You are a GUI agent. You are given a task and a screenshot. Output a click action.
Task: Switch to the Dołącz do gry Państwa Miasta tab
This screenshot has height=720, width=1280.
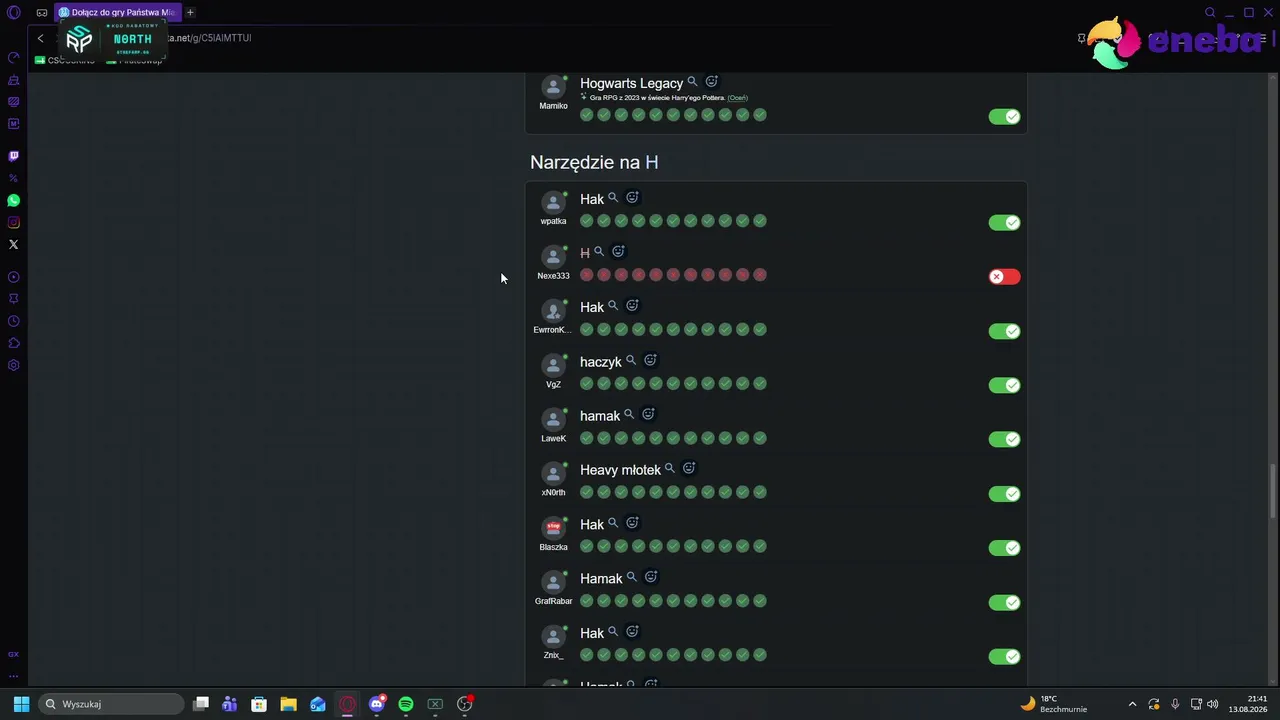pyautogui.click(x=116, y=12)
